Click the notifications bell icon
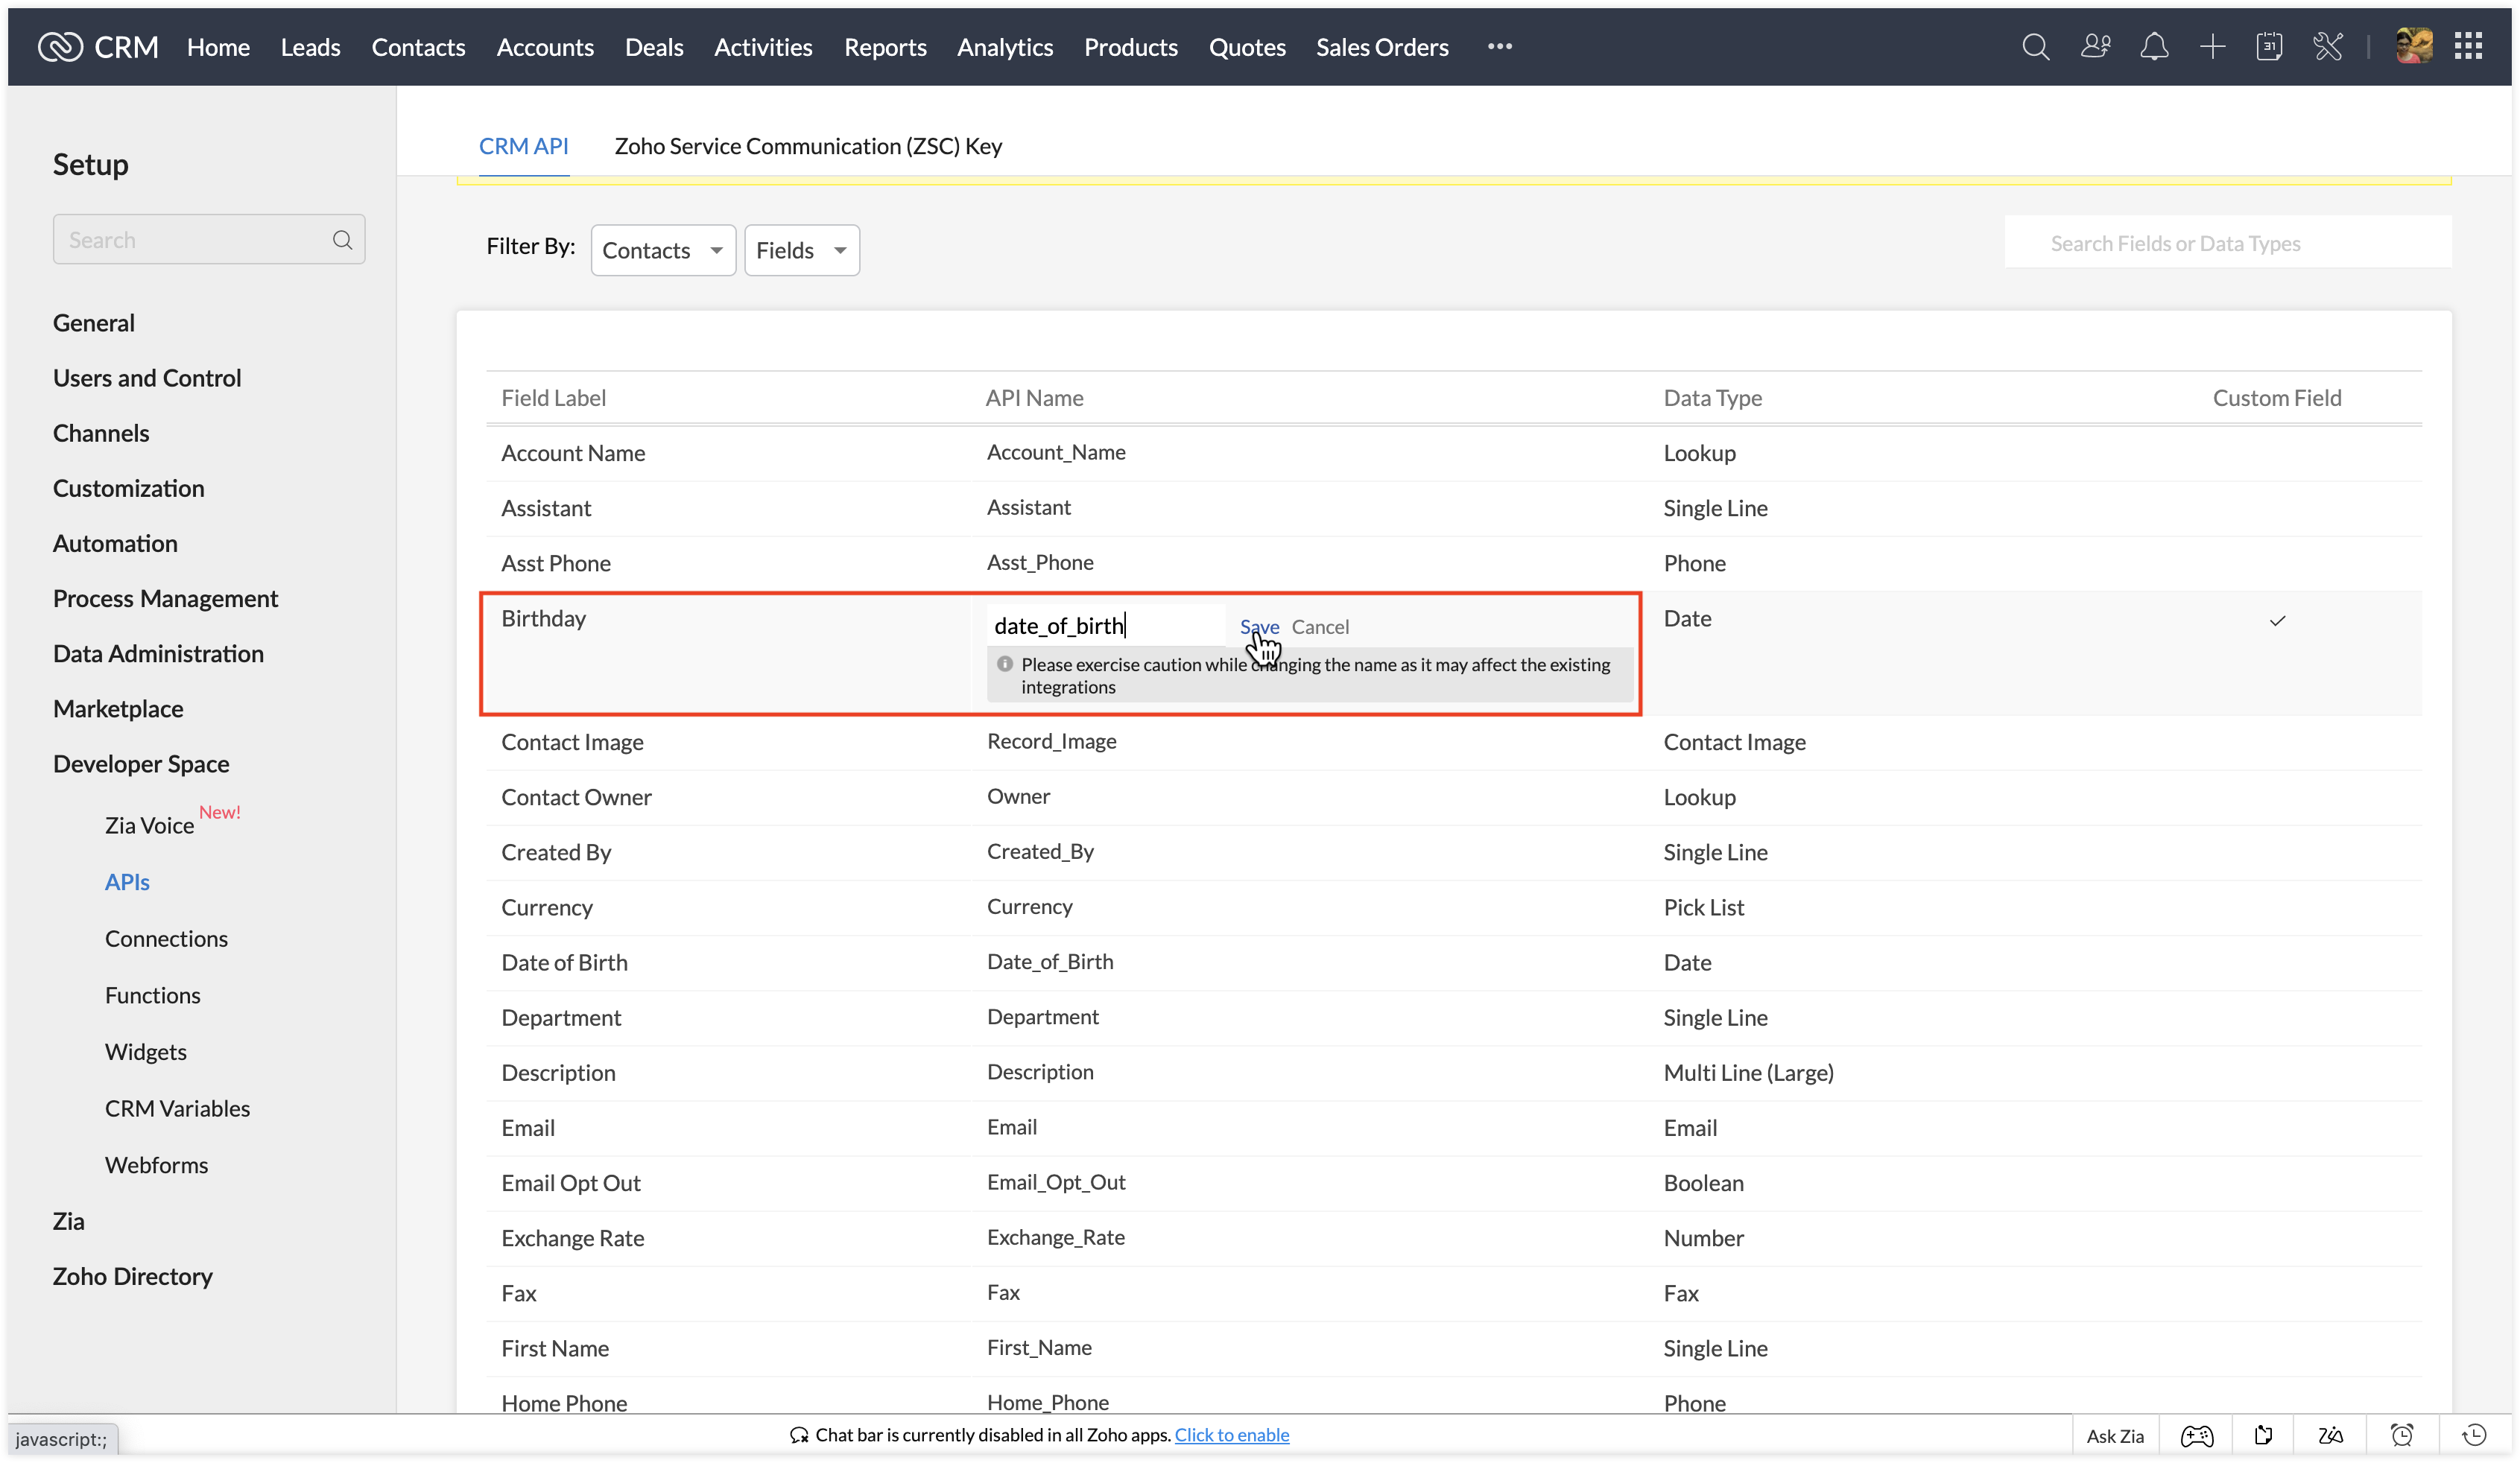Screen dimensions: 2520x1463 [2153, 47]
